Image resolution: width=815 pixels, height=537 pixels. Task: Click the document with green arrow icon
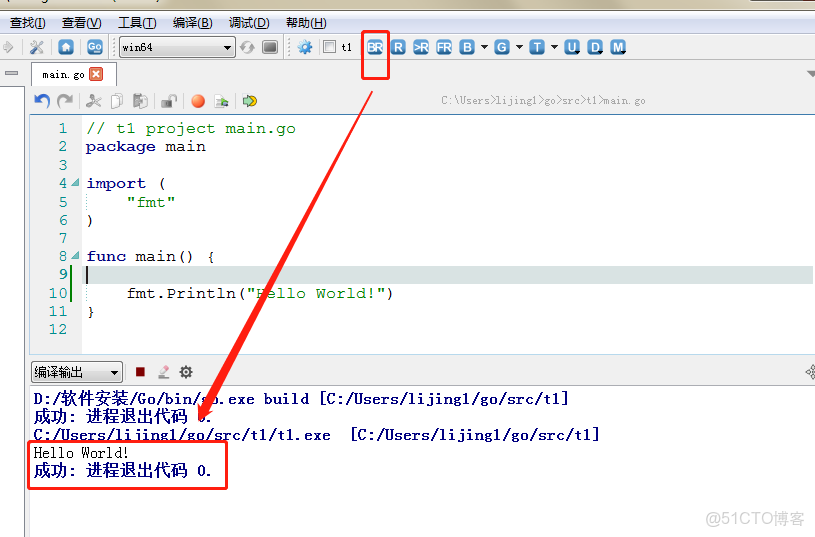(222, 101)
